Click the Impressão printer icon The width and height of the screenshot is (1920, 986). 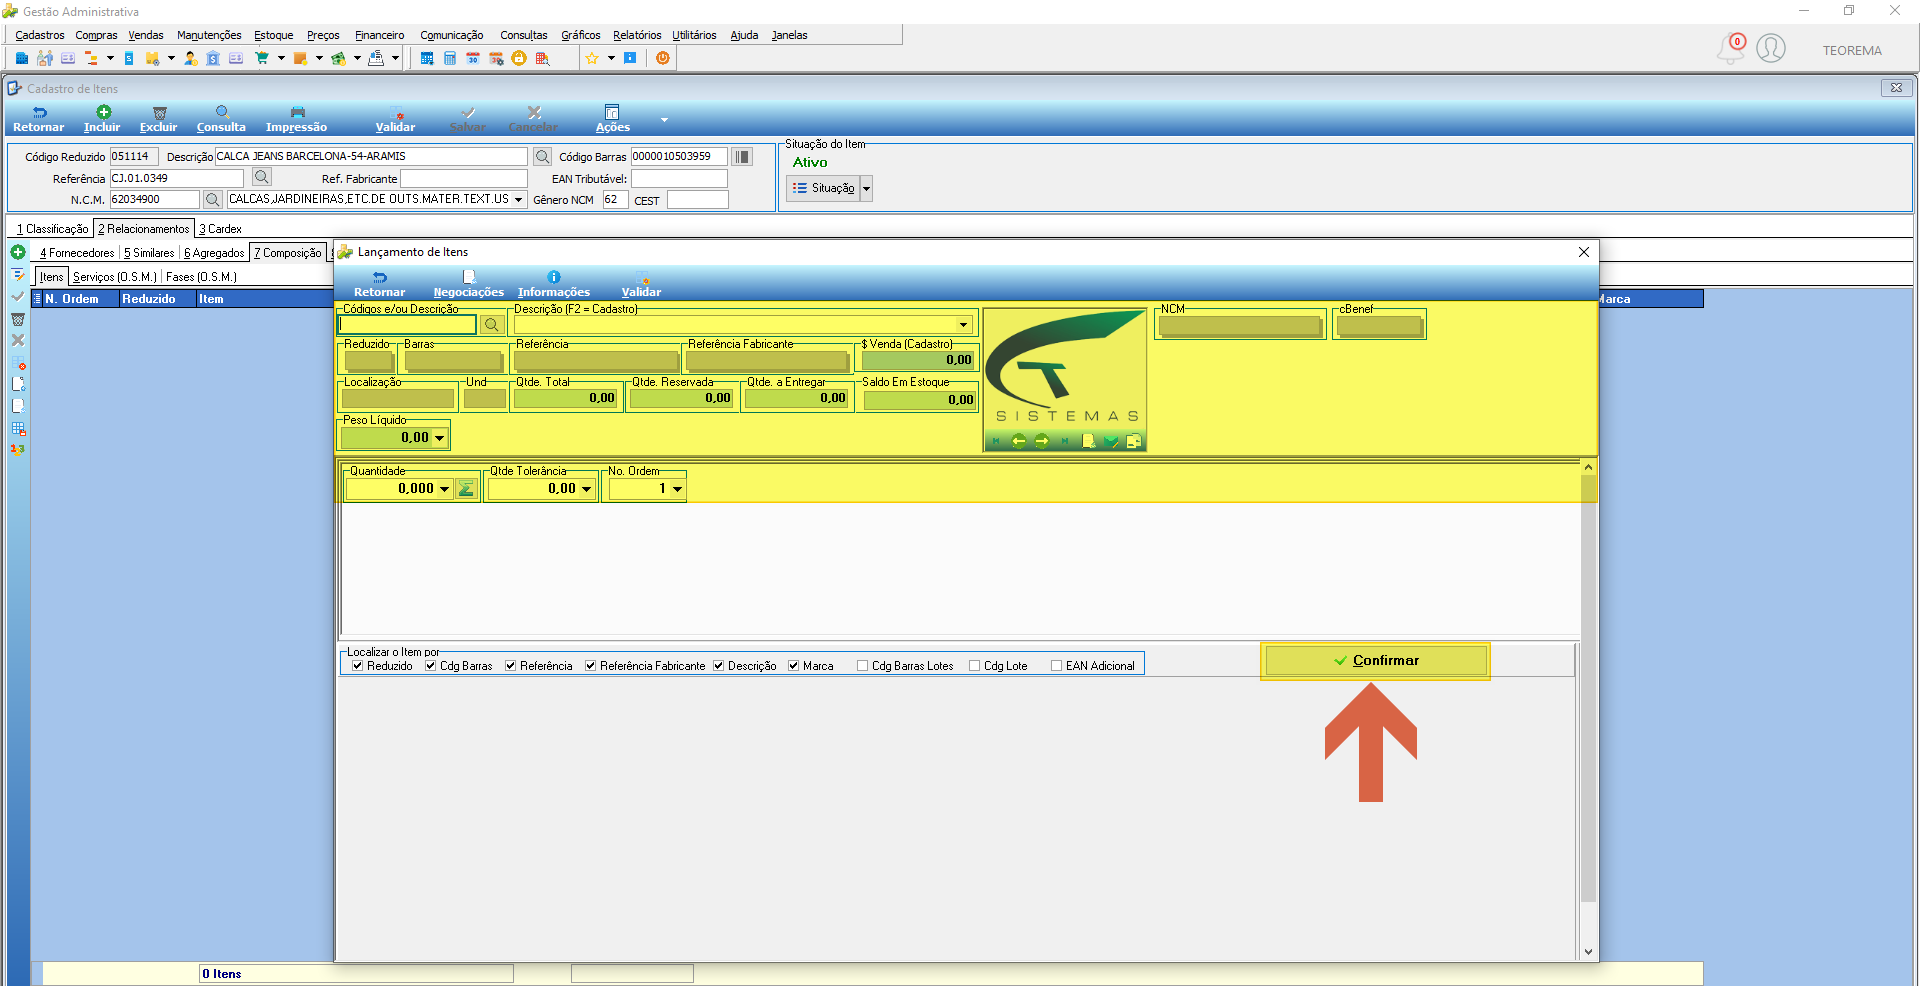pyautogui.click(x=297, y=112)
